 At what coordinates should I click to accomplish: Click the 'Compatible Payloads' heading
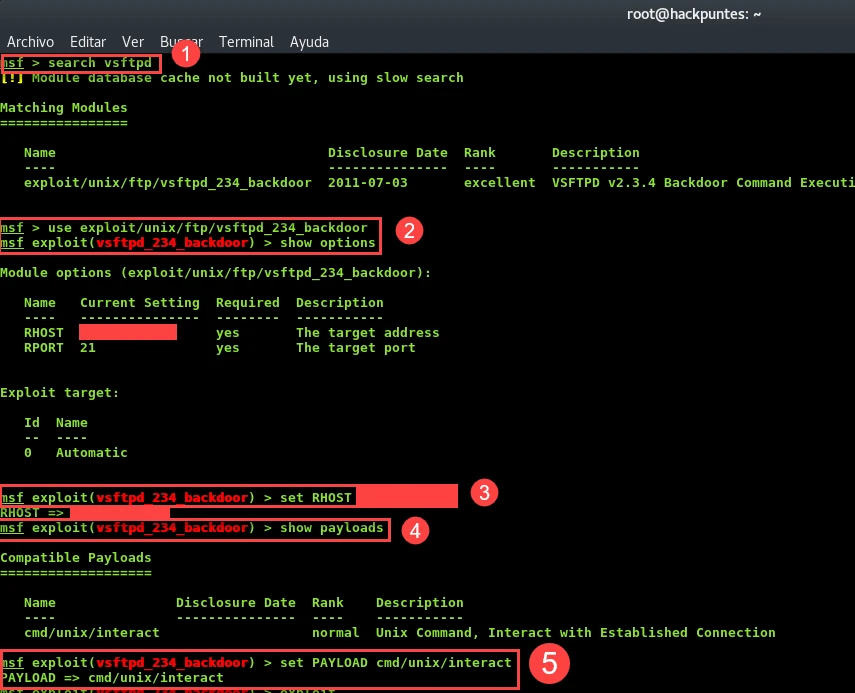(76, 558)
